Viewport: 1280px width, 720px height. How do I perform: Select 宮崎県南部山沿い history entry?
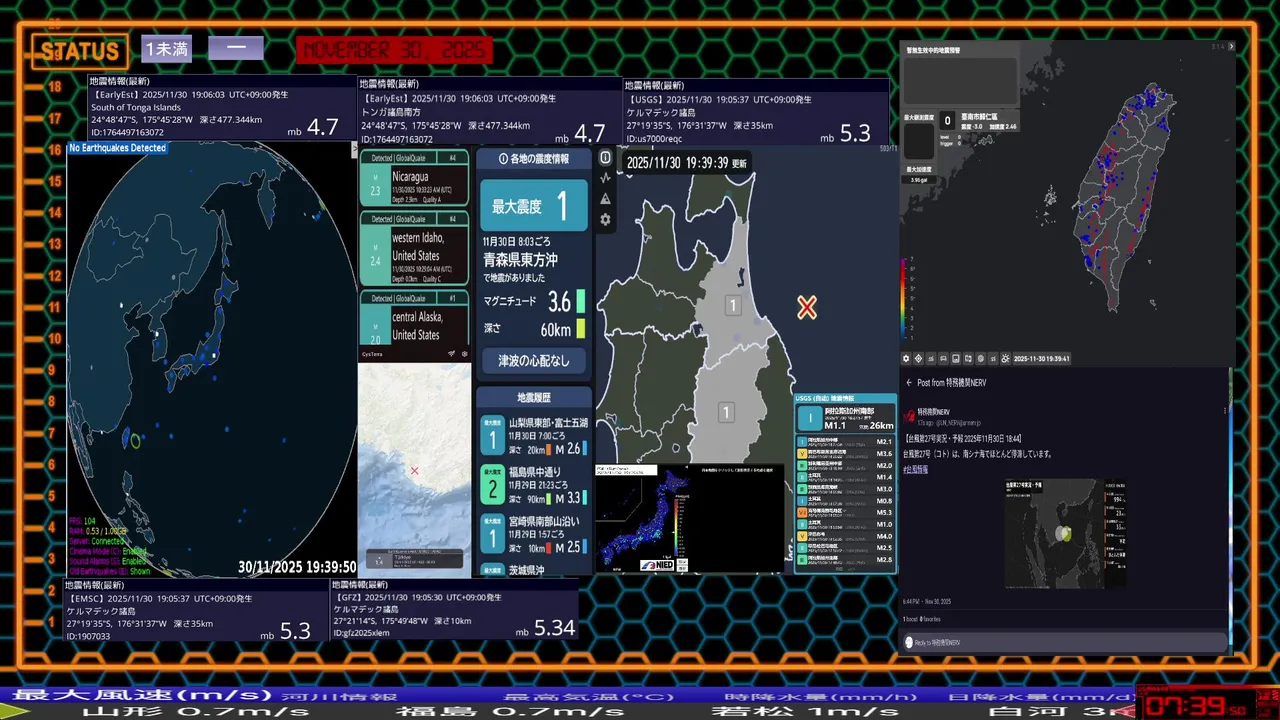coord(534,534)
